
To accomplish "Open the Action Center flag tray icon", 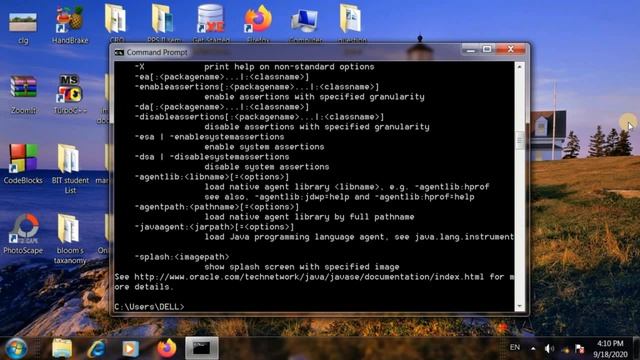I will (x=579, y=349).
